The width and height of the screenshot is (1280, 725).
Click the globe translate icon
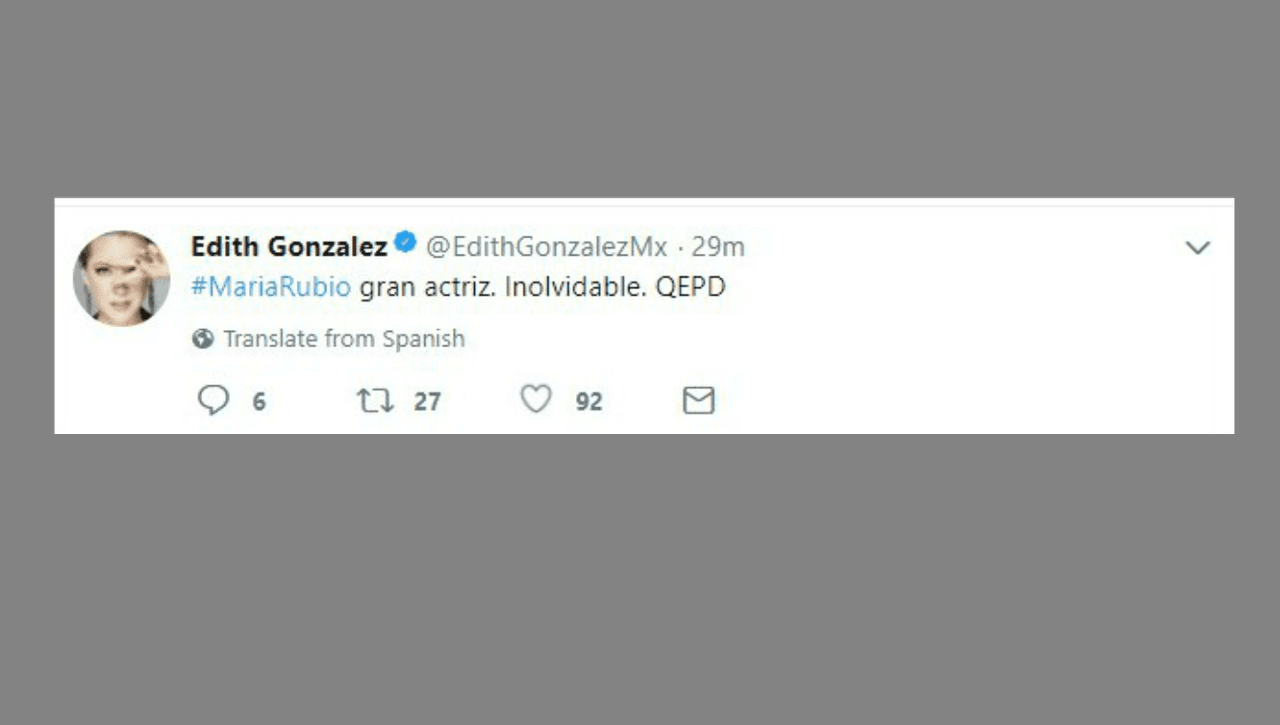click(201, 338)
